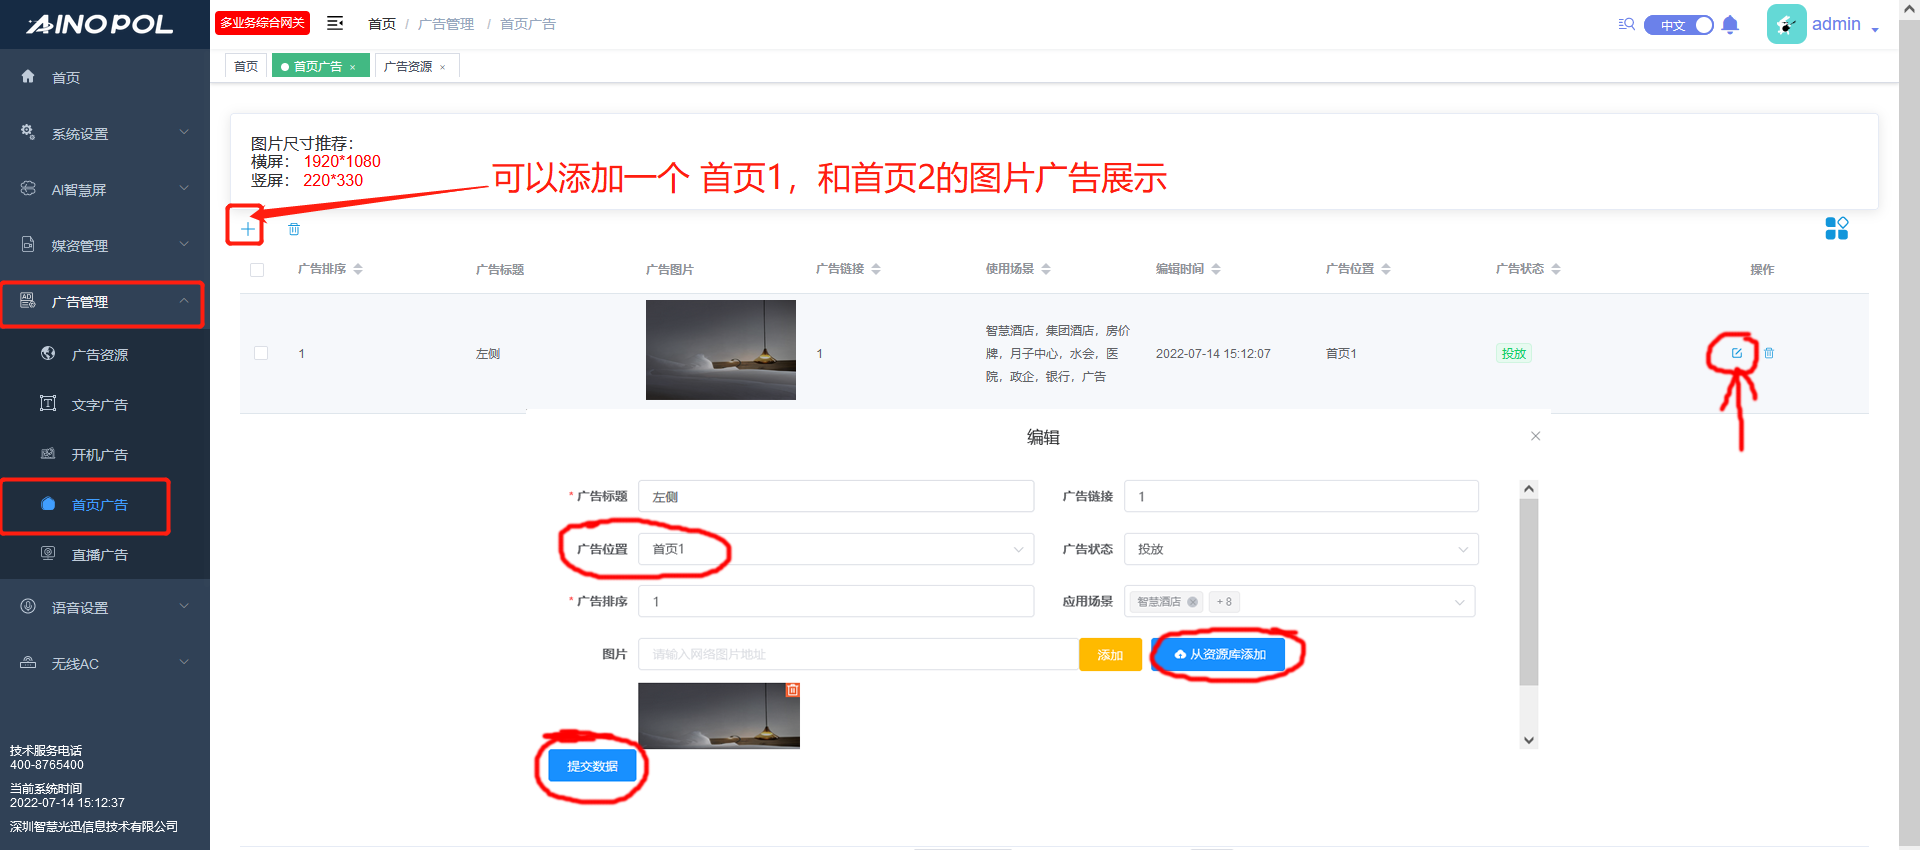Screen dimensions: 1920x850
Task: Click the edit dialog's vertical scrollbar
Action: pos(1528,590)
